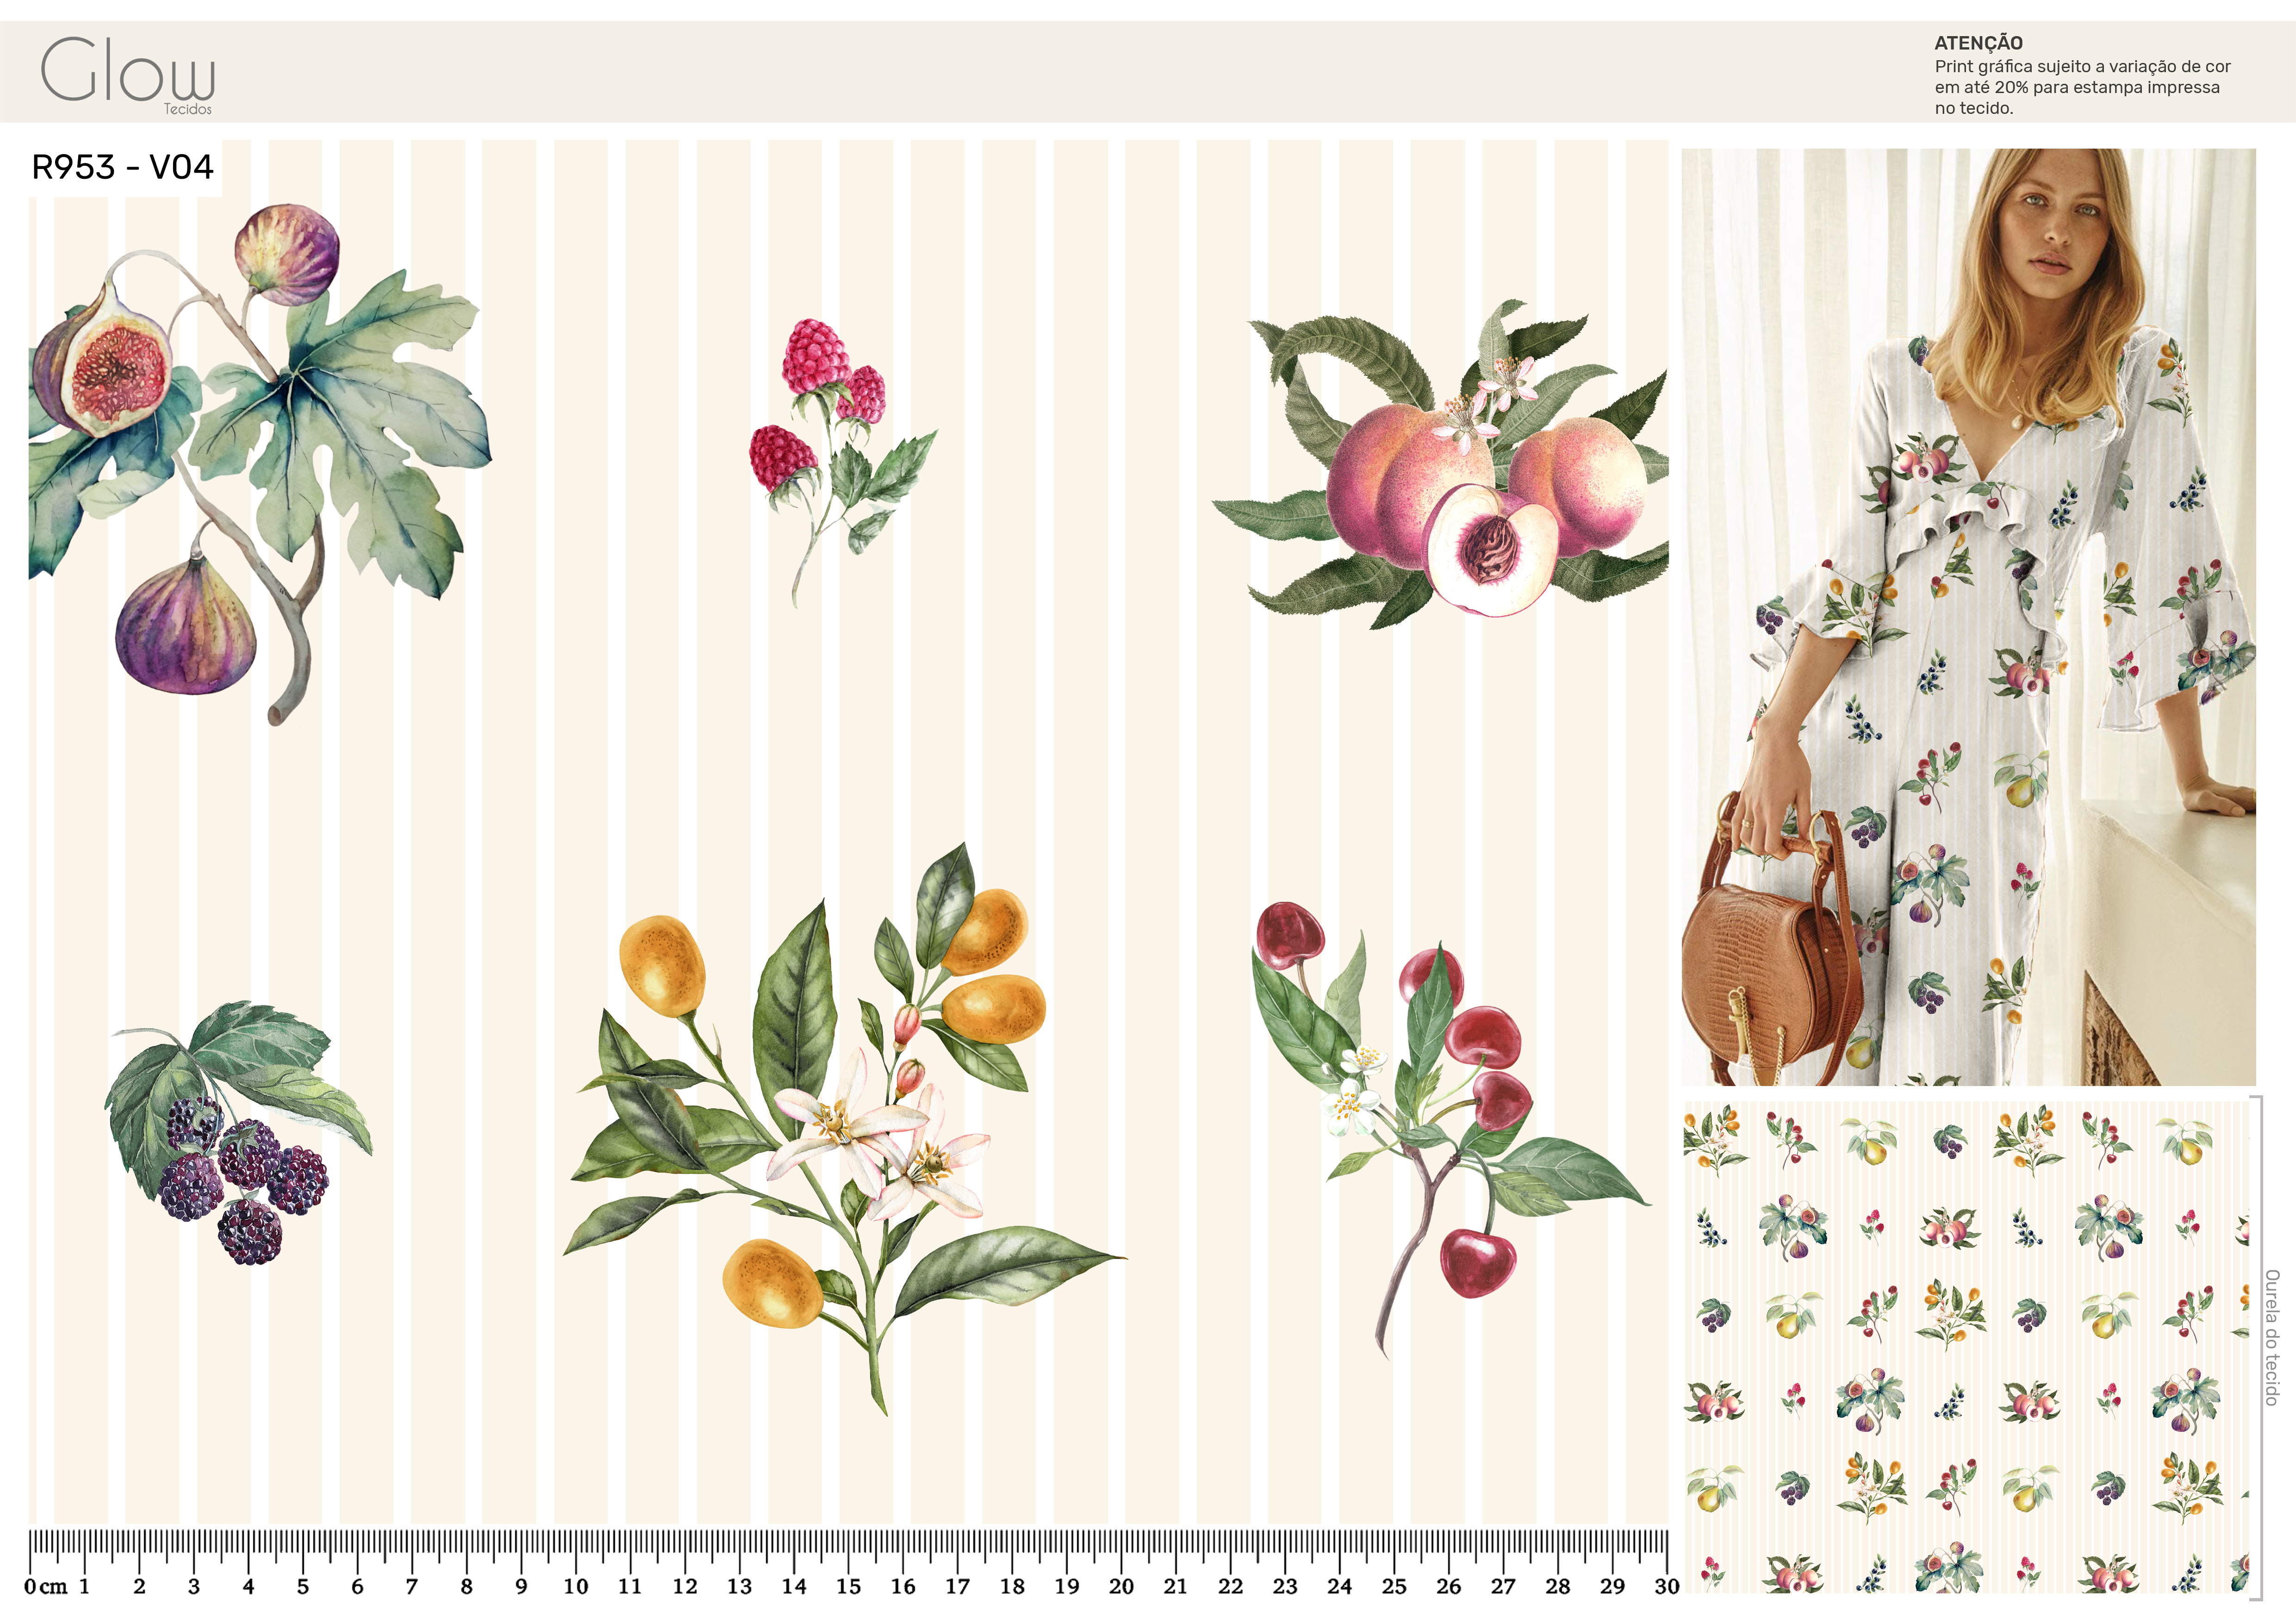Viewport: 2296px width, 1624px height.
Task: Click the R953 - V04 code label
Action: (x=122, y=167)
